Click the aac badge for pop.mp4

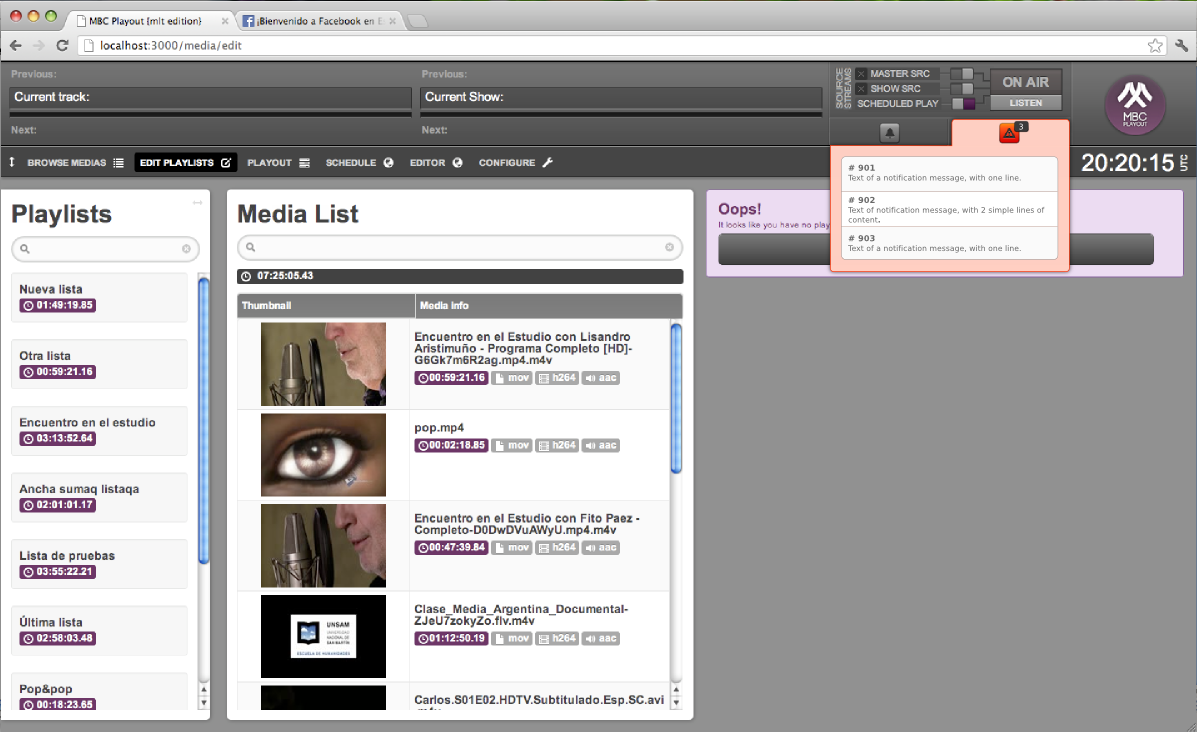pyautogui.click(x=600, y=445)
